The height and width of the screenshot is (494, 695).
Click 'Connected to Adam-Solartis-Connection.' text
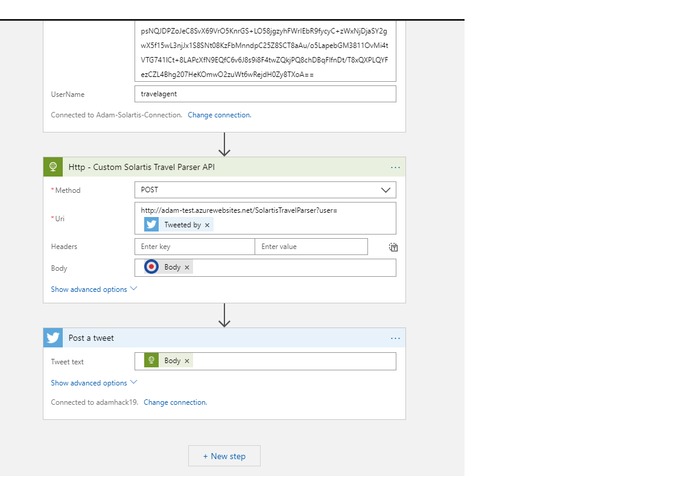116,115
